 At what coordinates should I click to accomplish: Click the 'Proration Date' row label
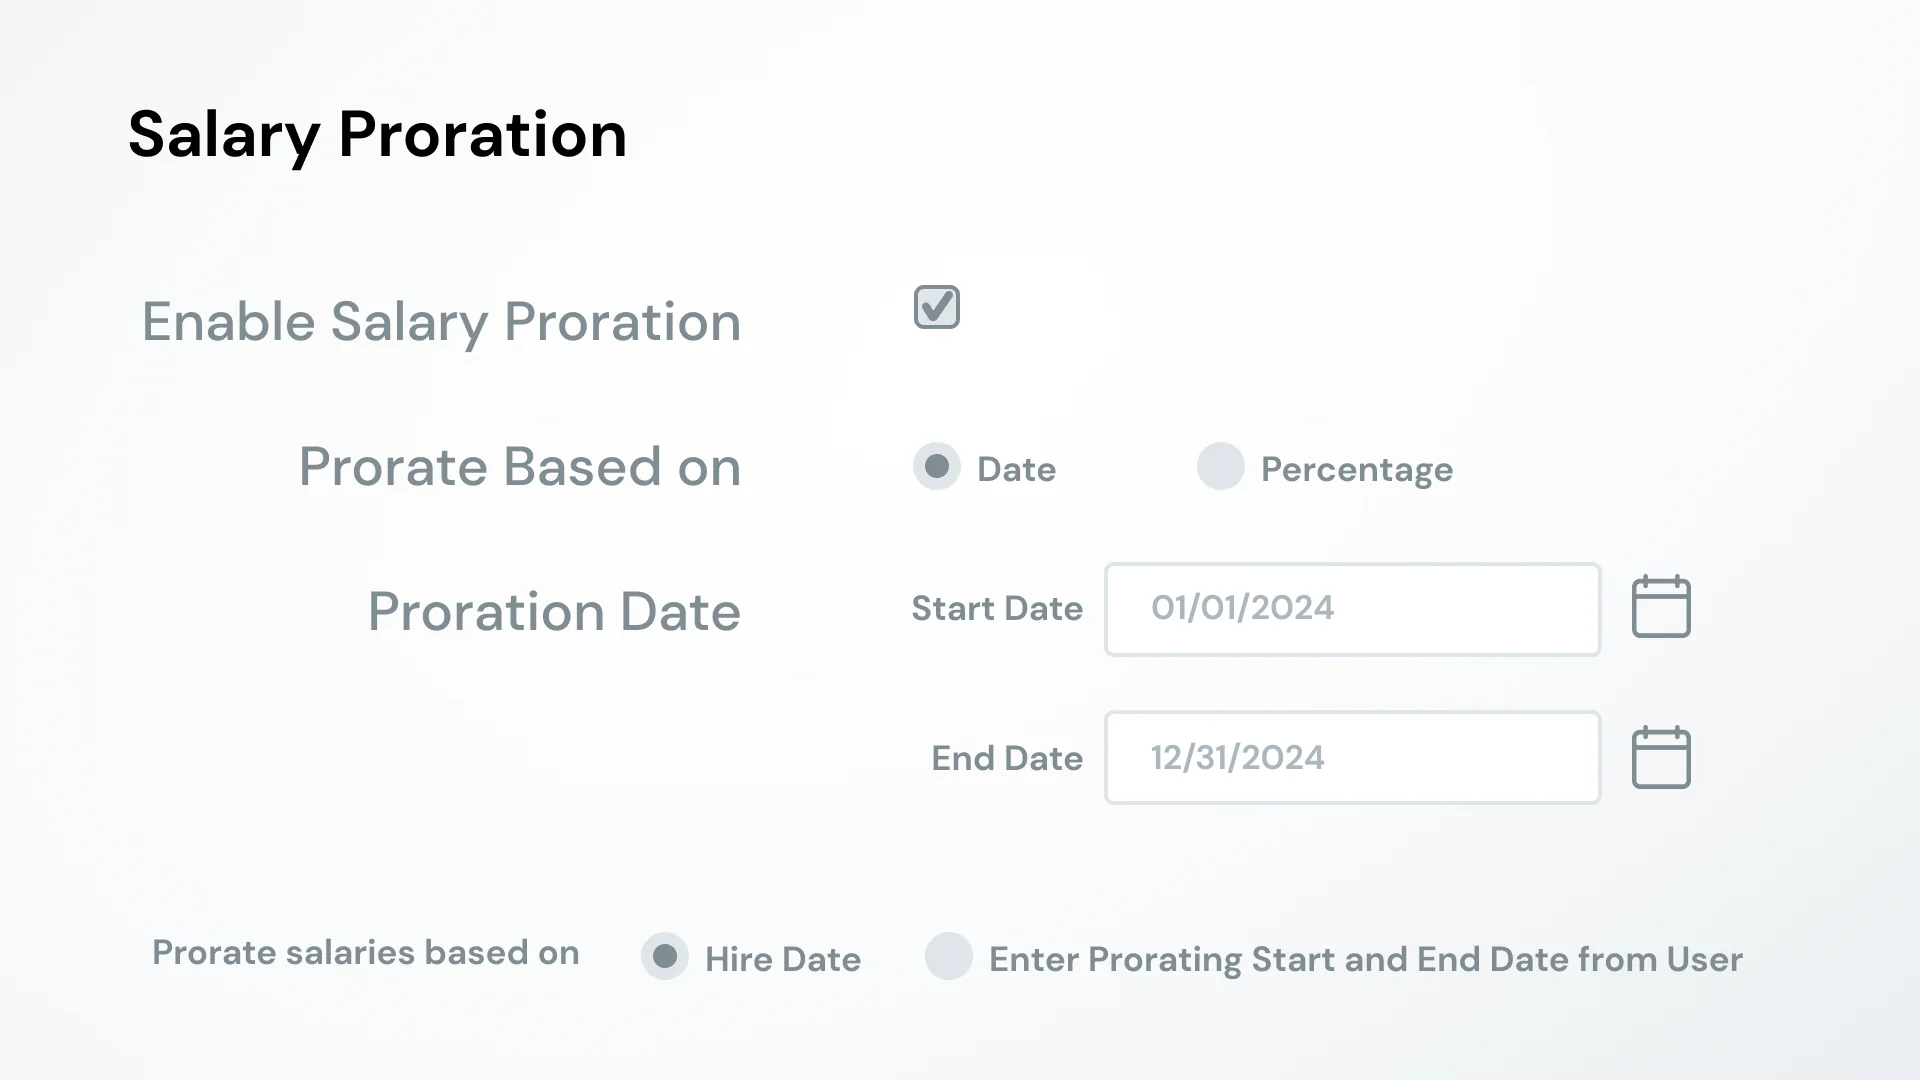click(x=554, y=611)
